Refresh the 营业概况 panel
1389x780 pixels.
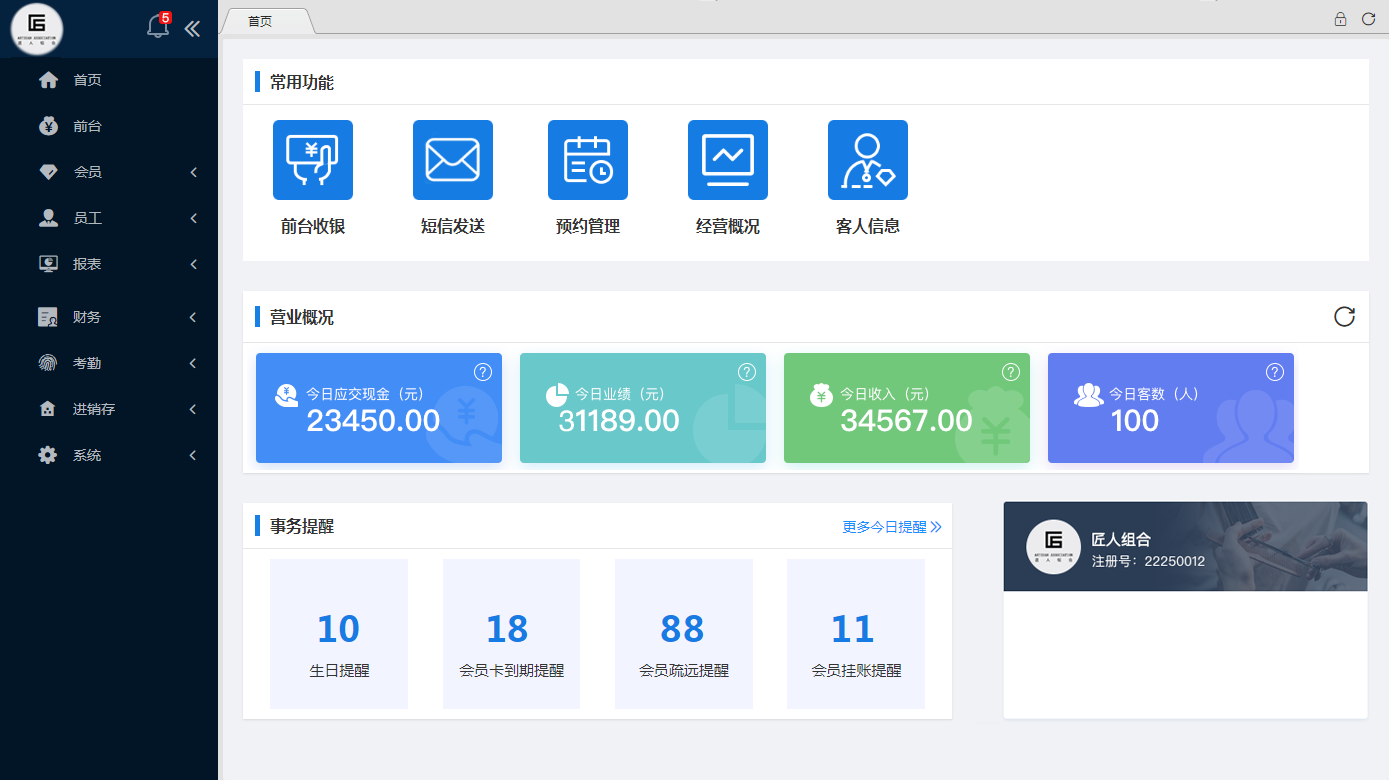tap(1345, 316)
